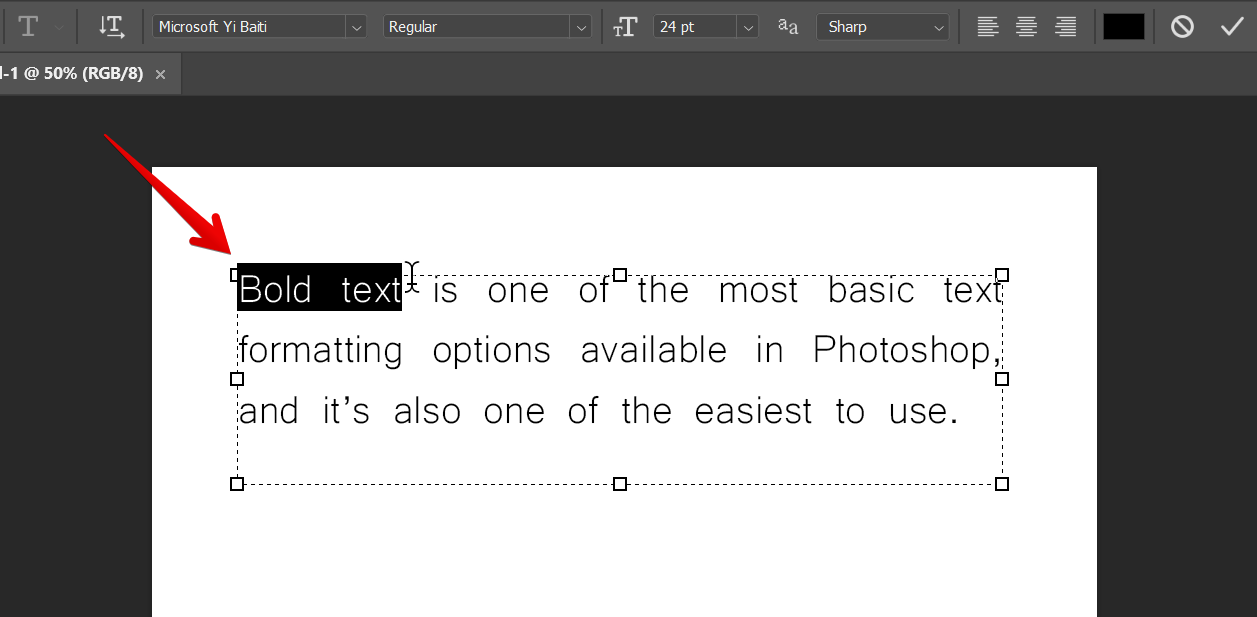1257x617 pixels.
Task: Open the text color swatch
Action: (1123, 26)
